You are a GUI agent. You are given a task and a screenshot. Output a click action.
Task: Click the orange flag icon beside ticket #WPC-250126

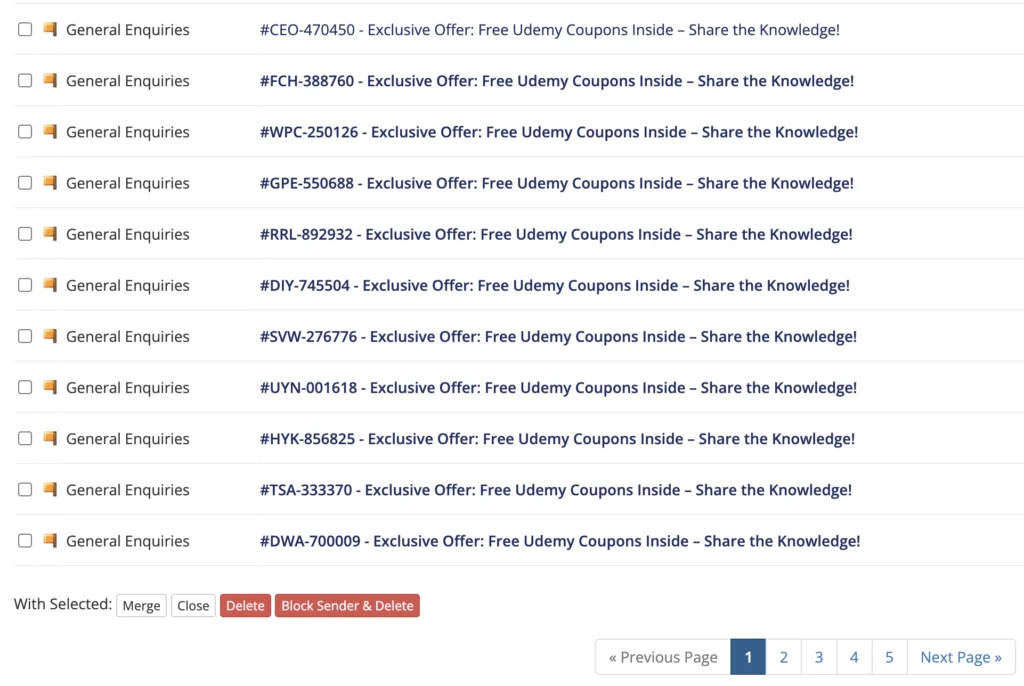pyautogui.click(x=50, y=132)
